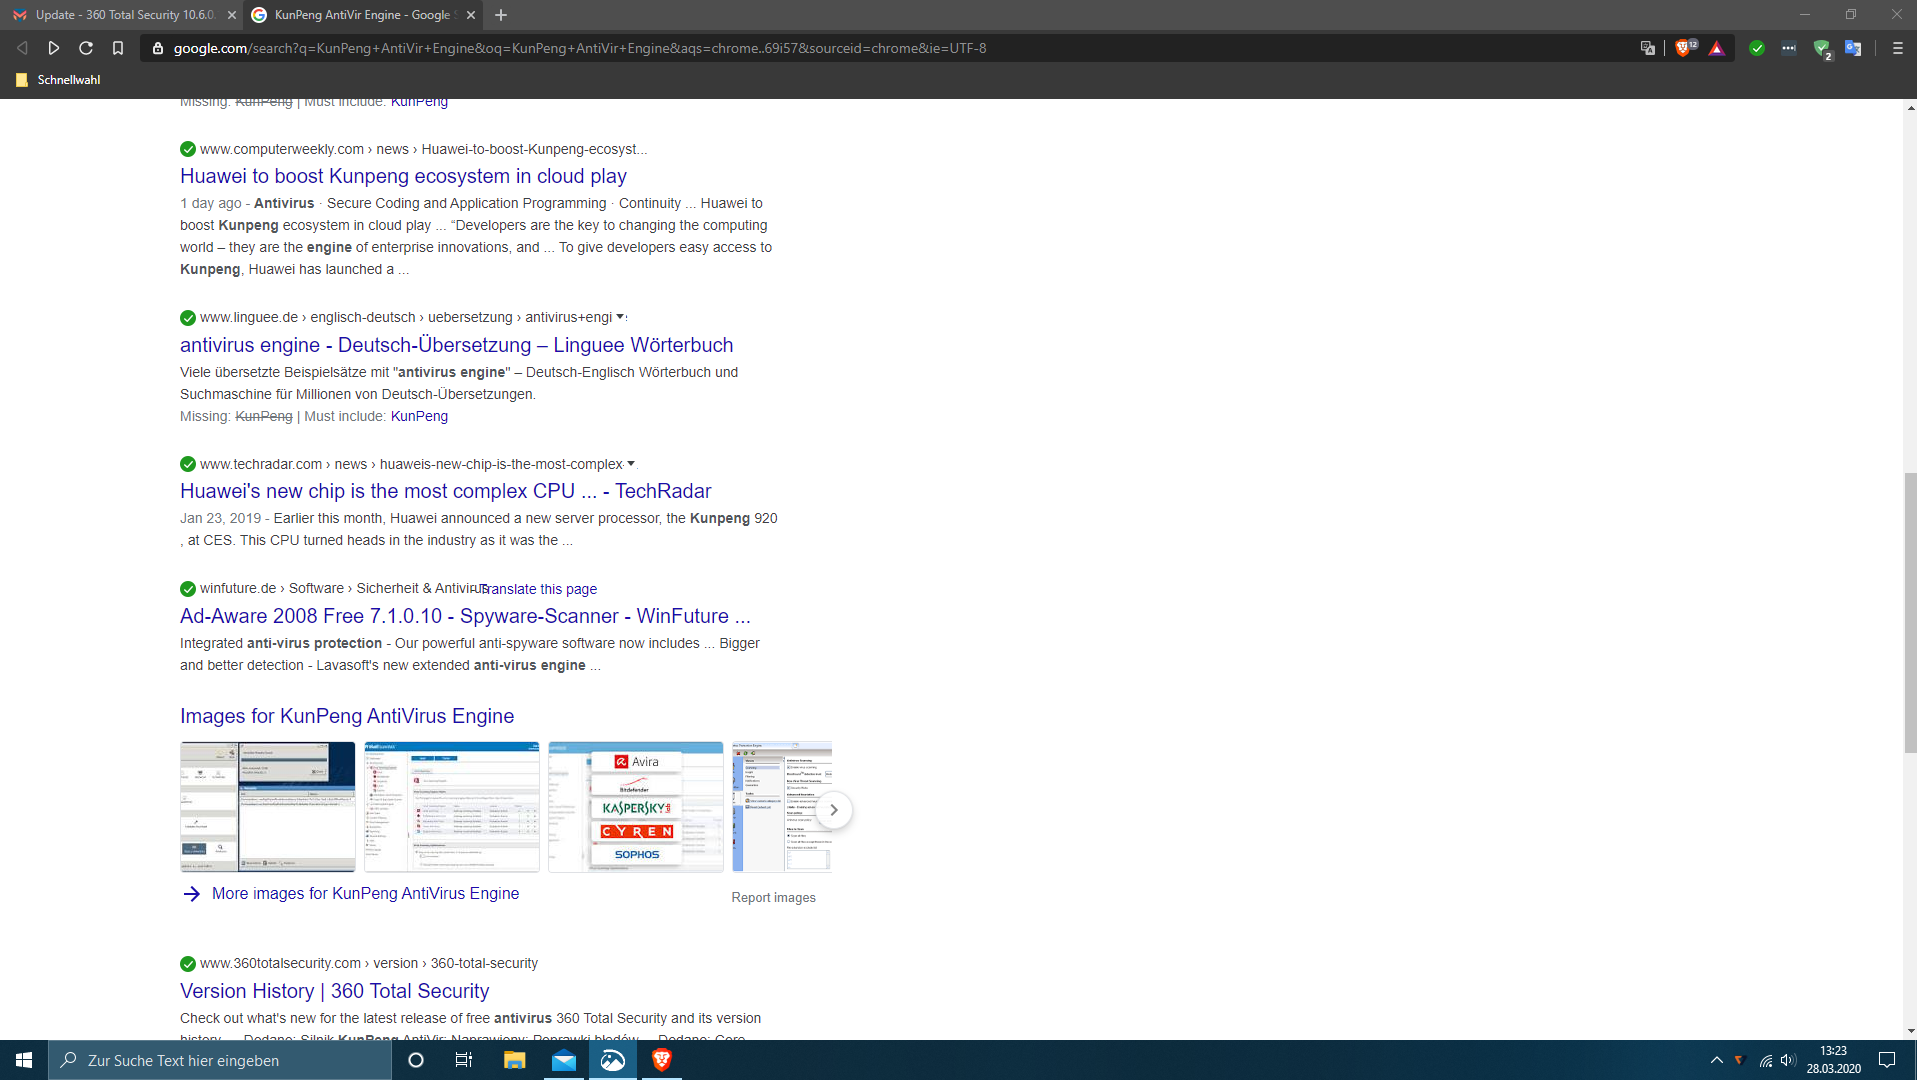This screenshot has width=1917, height=1080.
Task: Open TechRadar Huawei's new chip result
Action: point(445,491)
